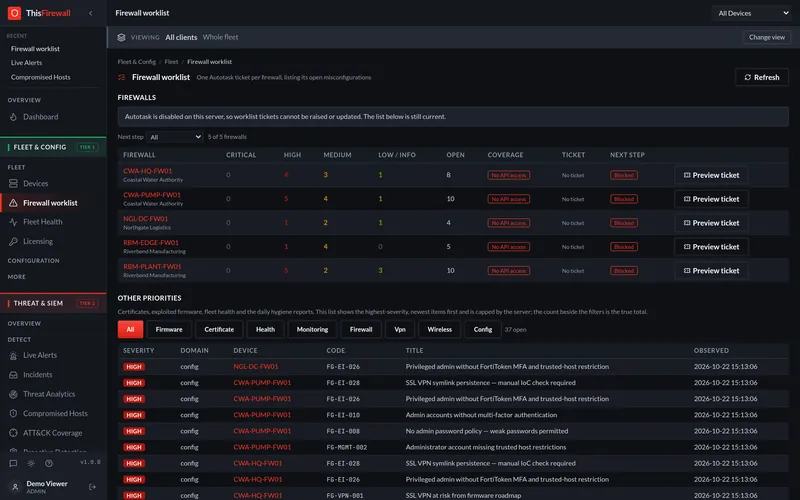This screenshot has height=500, width=800.
Task: Click the FG-MGMT-002 code cell
Action: (x=346, y=447)
